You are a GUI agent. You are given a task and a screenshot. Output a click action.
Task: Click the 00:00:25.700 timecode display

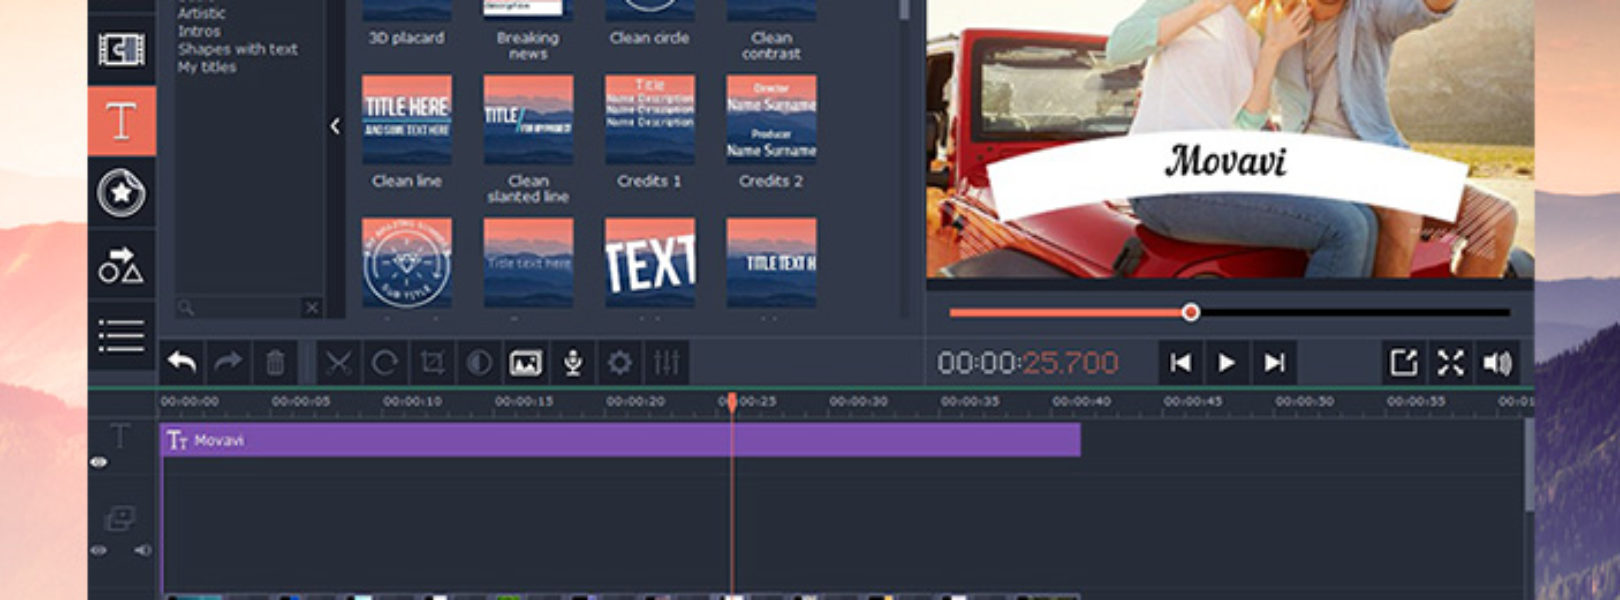[1027, 363]
